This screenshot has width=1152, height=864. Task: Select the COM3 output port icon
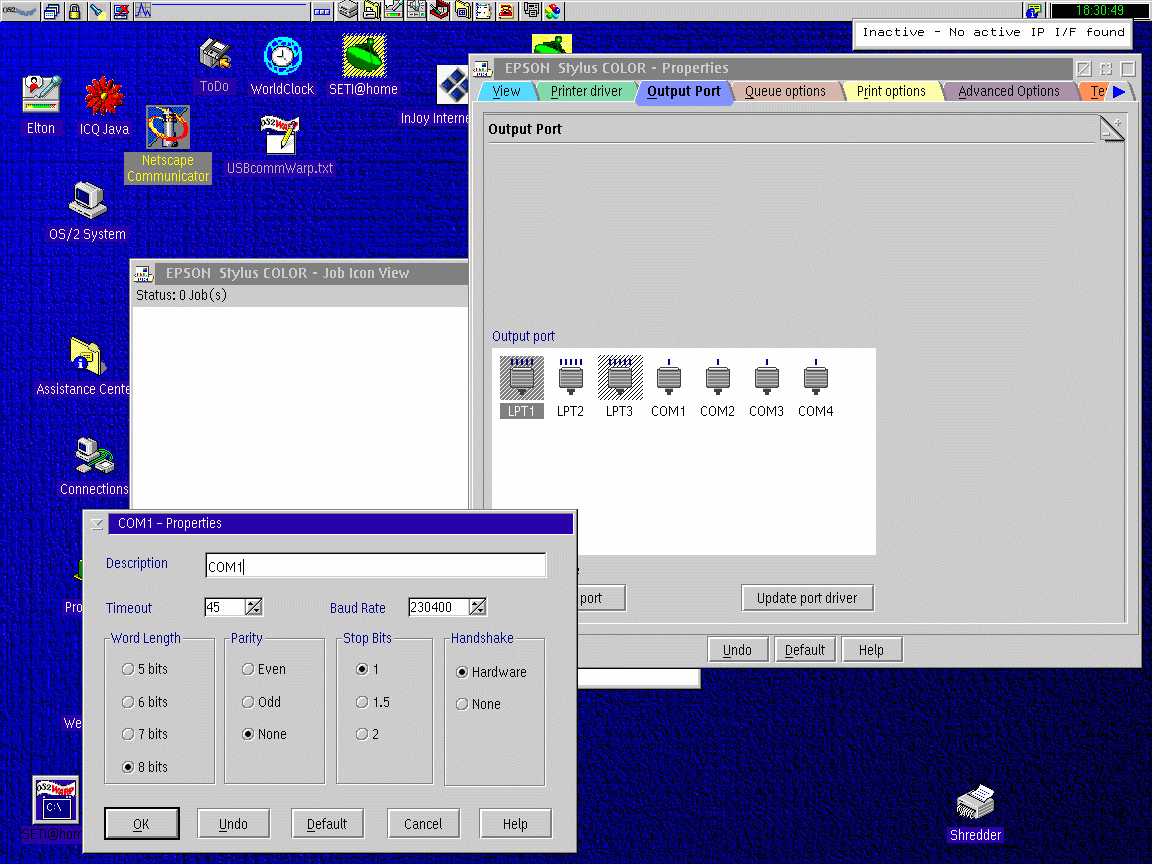(766, 387)
